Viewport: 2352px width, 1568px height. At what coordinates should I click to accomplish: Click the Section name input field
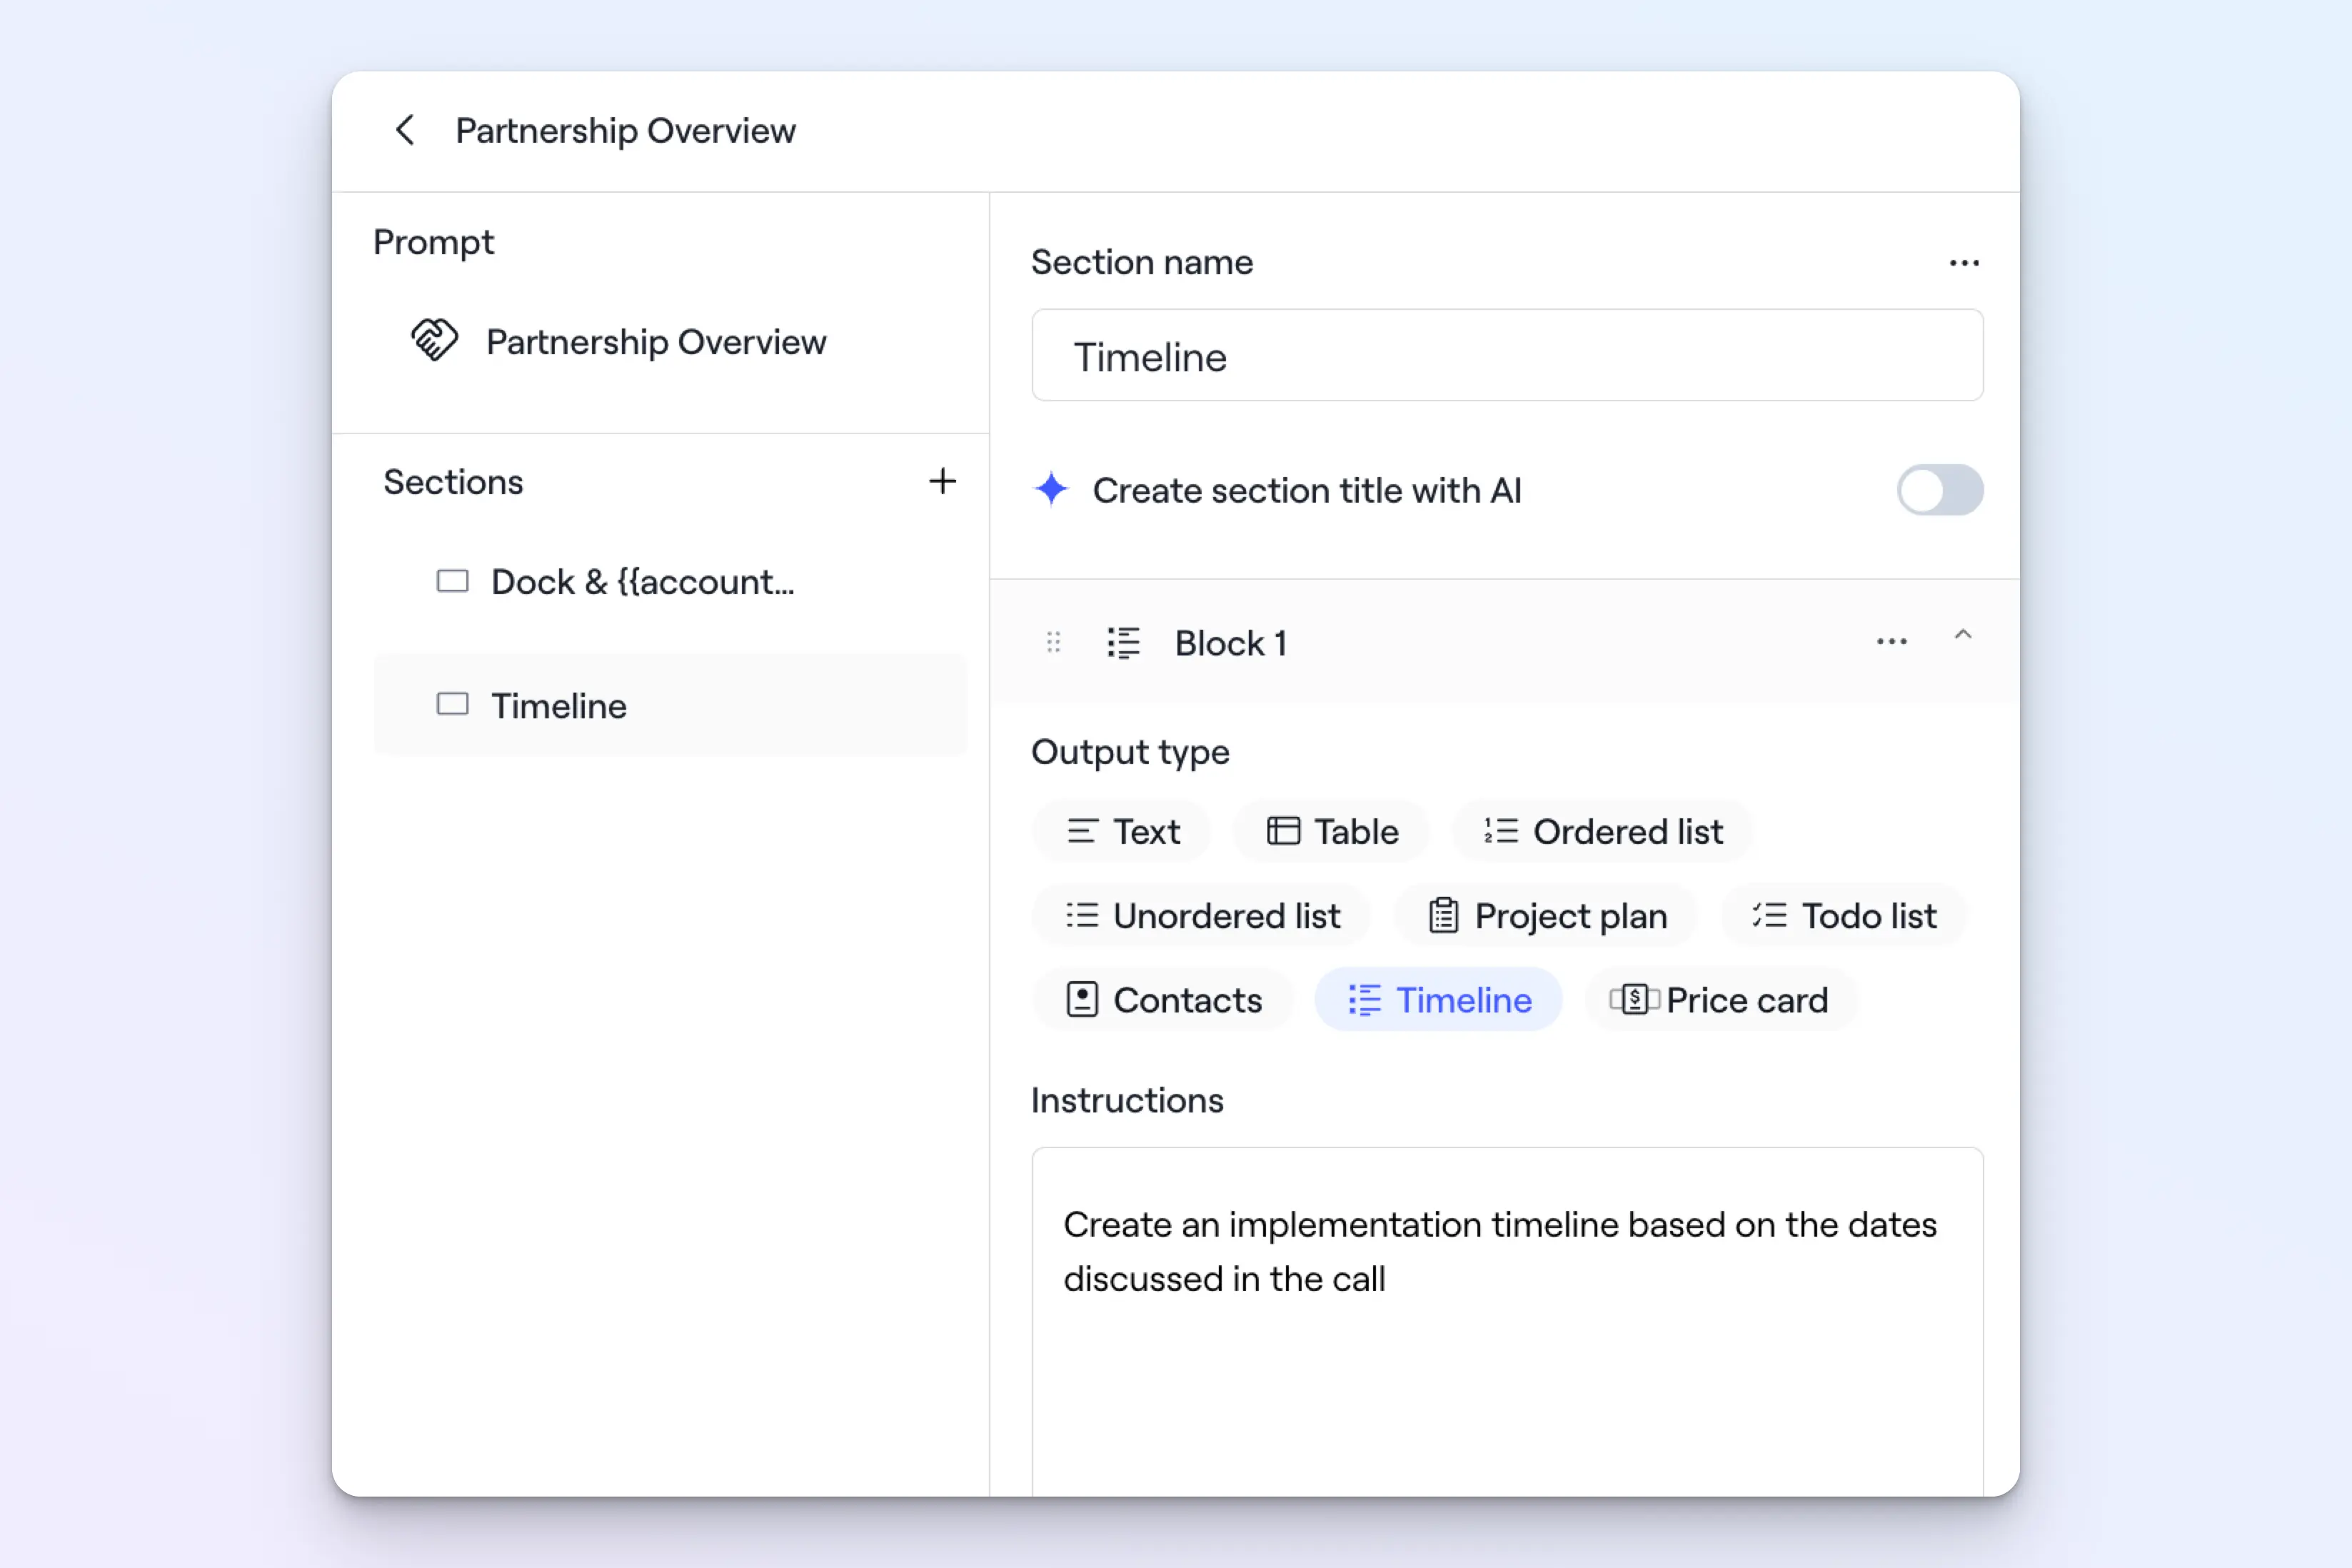pyautogui.click(x=1507, y=356)
